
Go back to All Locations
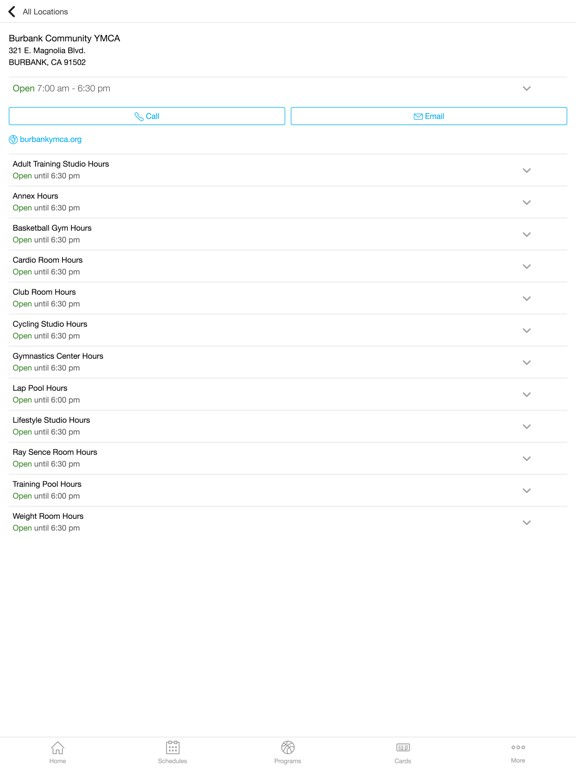(12, 11)
